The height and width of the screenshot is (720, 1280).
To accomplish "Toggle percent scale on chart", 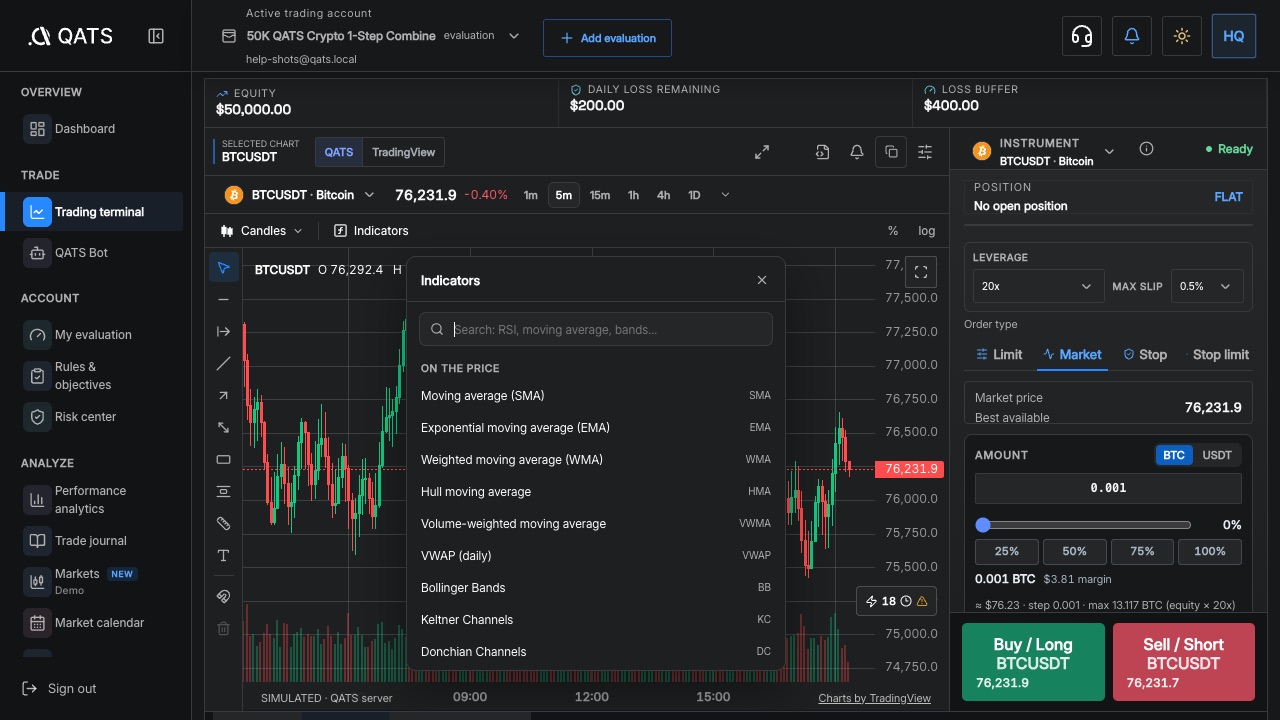I will tap(893, 231).
